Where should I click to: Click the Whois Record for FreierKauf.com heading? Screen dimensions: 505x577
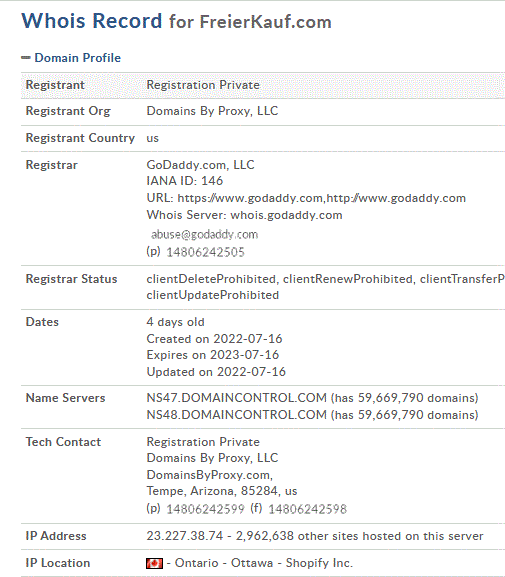point(177,21)
